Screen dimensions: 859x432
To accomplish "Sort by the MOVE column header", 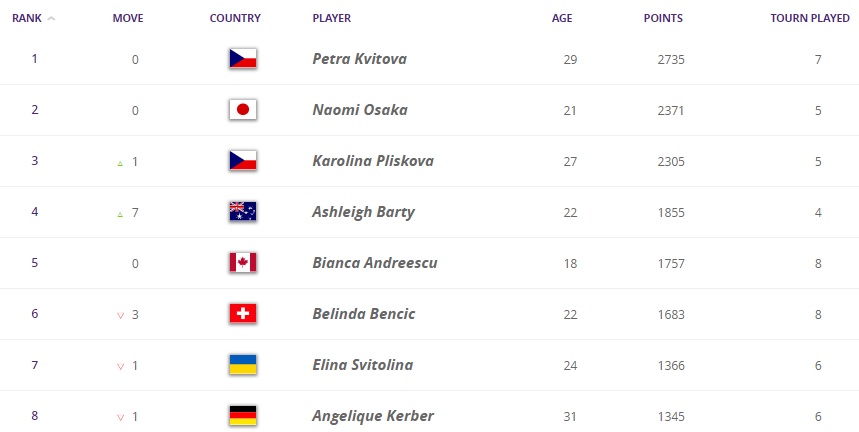I will point(128,18).
